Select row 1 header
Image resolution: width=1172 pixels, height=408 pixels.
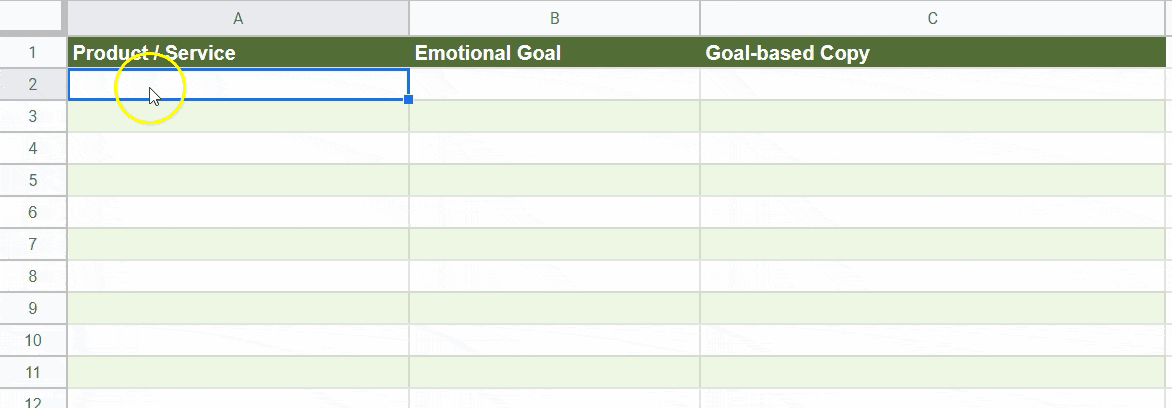(x=33, y=52)
